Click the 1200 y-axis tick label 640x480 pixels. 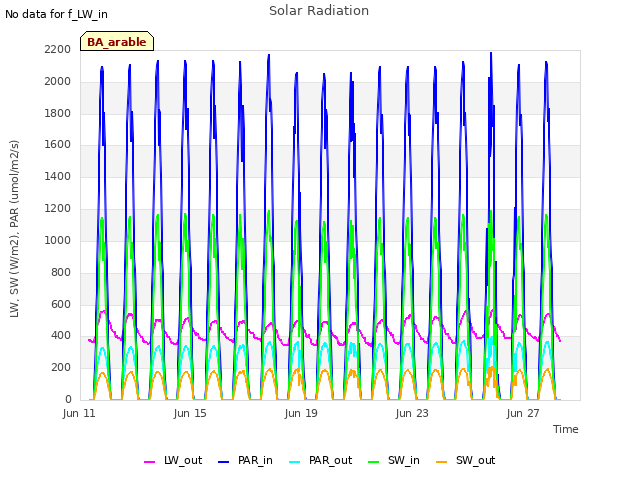tap(58, 209)
